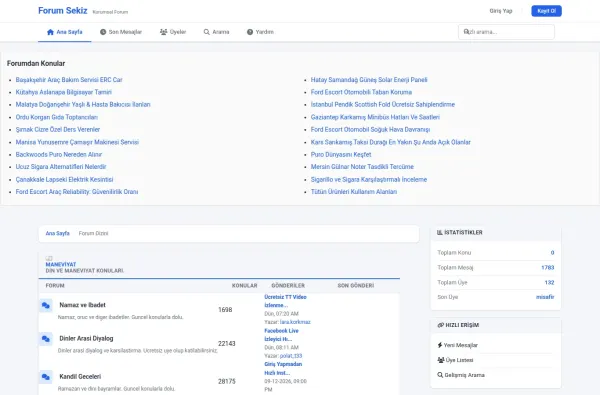Click the chat bubble icon for Dinler Arasi Diyalog
The height and width of the screenshot is (395, 600).
coord(46,339)
